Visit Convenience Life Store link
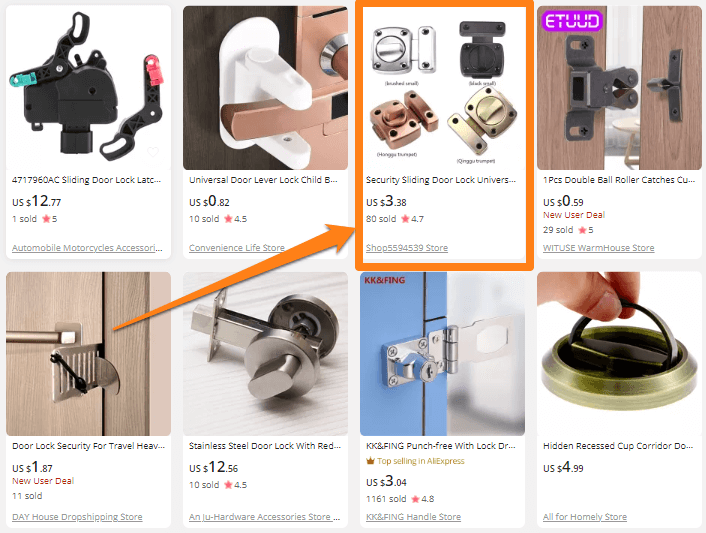 237,248
